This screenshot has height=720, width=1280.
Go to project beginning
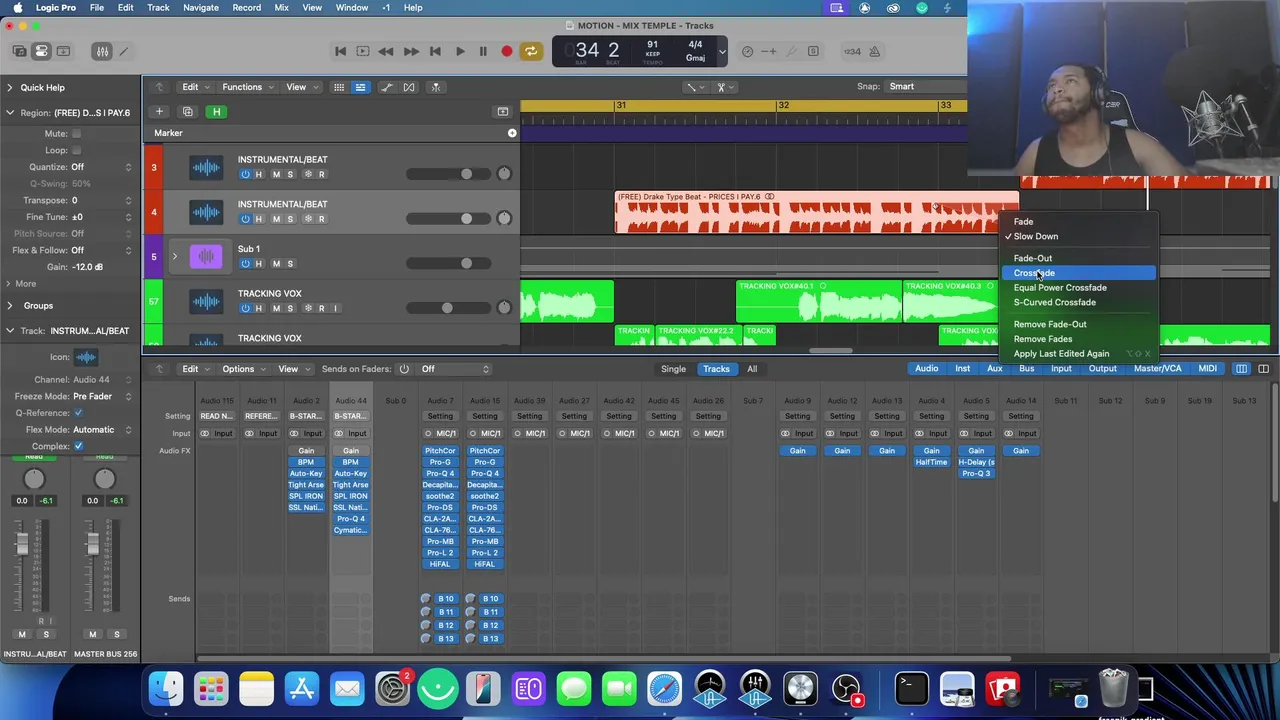340,51
